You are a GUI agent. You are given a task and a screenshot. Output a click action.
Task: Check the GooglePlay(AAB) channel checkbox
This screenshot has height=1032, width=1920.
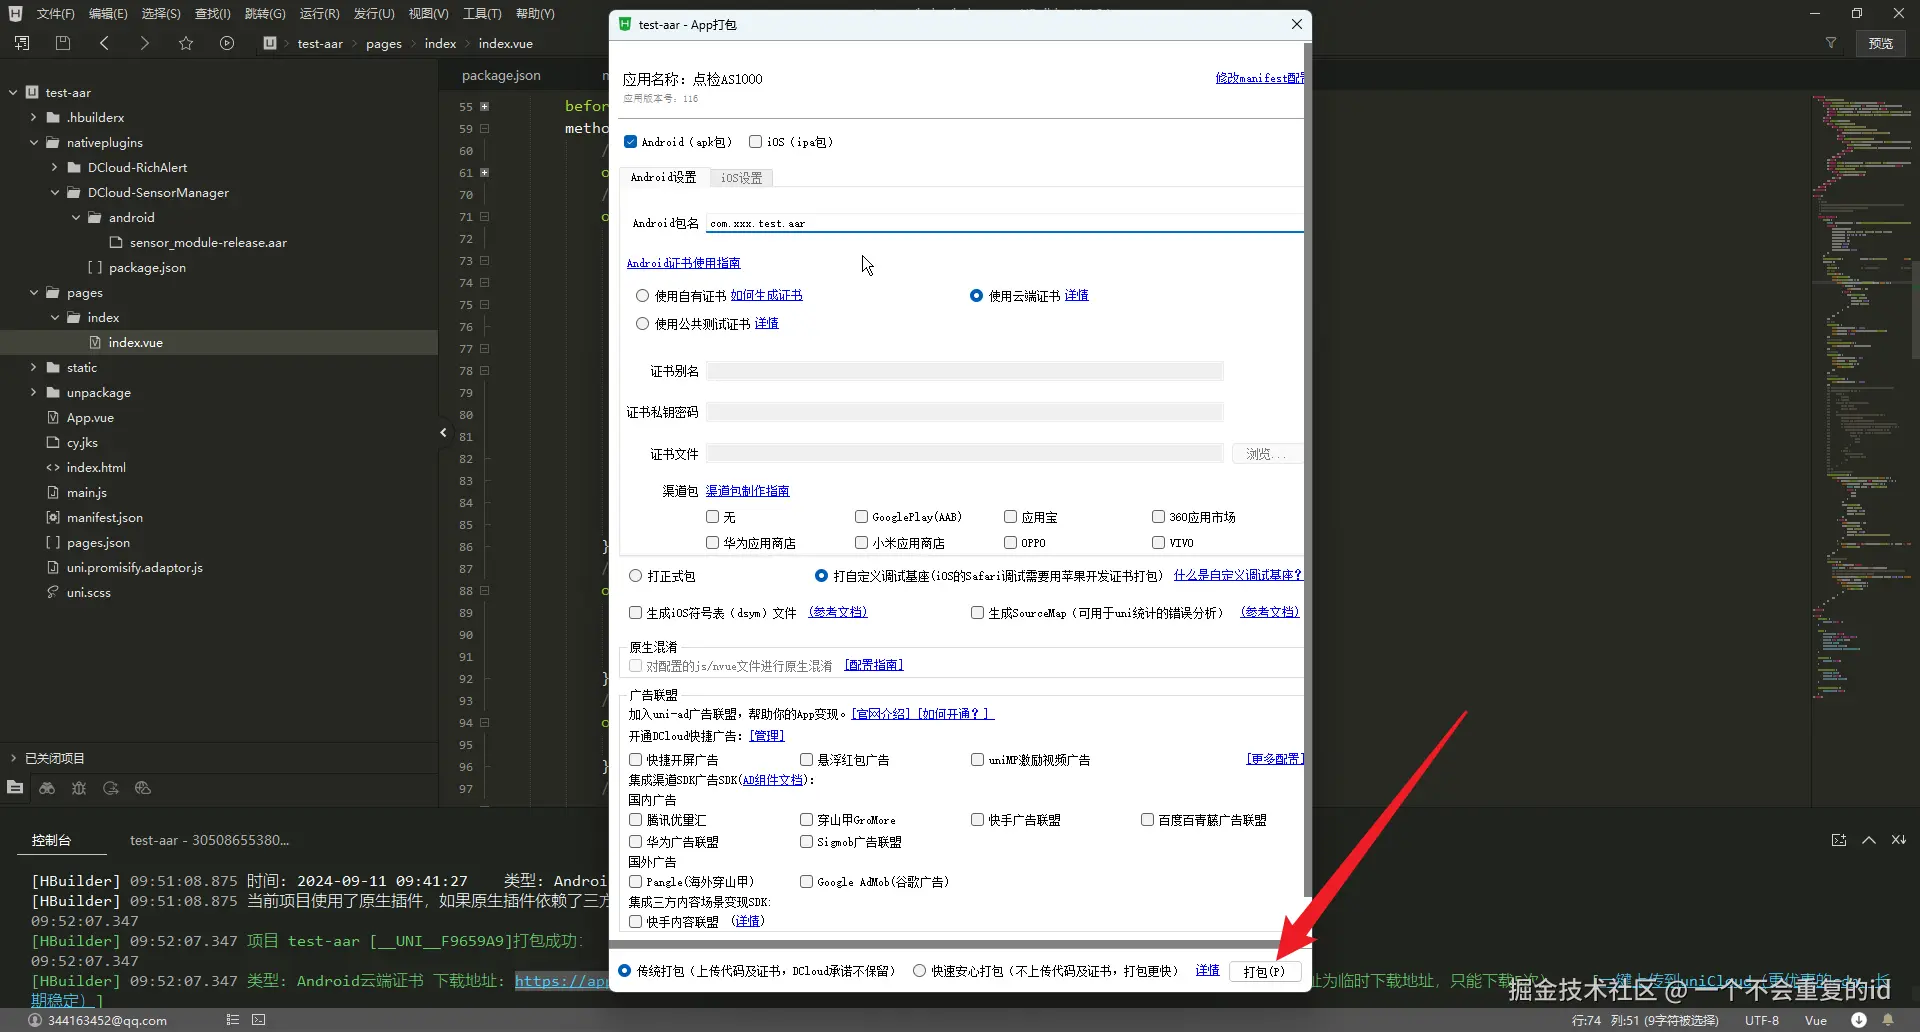pos(861,517)
